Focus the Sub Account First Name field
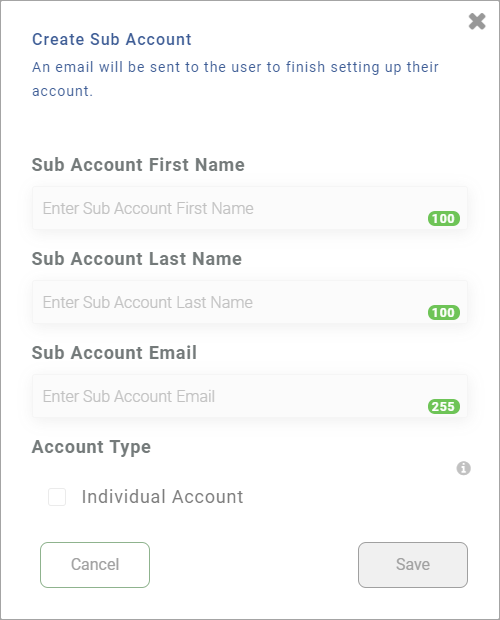 [x=250, y=208]
